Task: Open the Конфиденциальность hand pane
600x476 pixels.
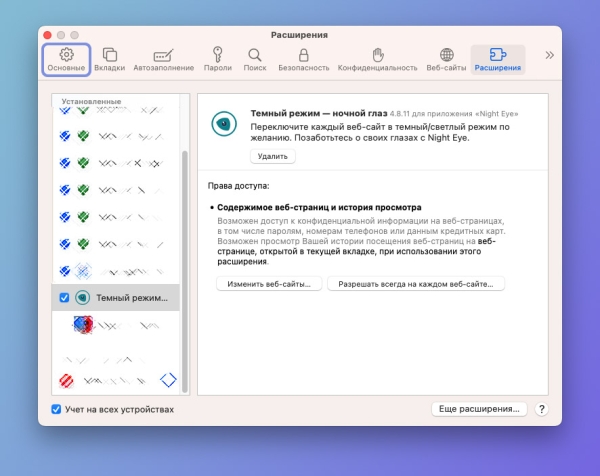Action: [377, 59]
